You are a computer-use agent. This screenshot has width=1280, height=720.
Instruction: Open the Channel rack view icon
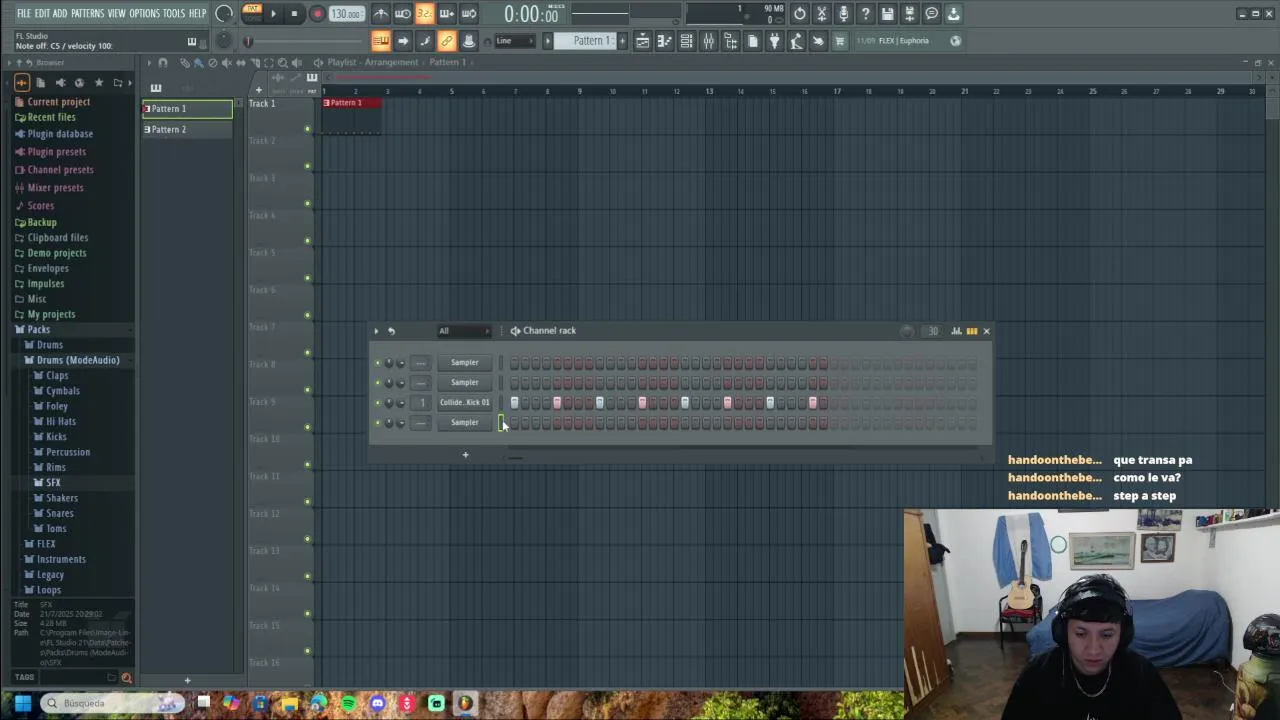point(687,41)
